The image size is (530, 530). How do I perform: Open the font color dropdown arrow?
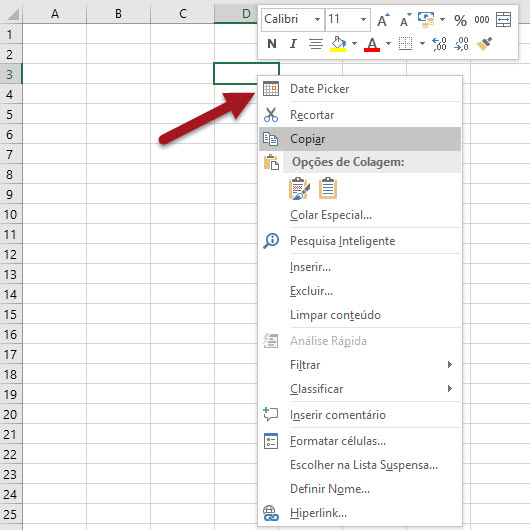pyautogui.click(x=388, y=44)
